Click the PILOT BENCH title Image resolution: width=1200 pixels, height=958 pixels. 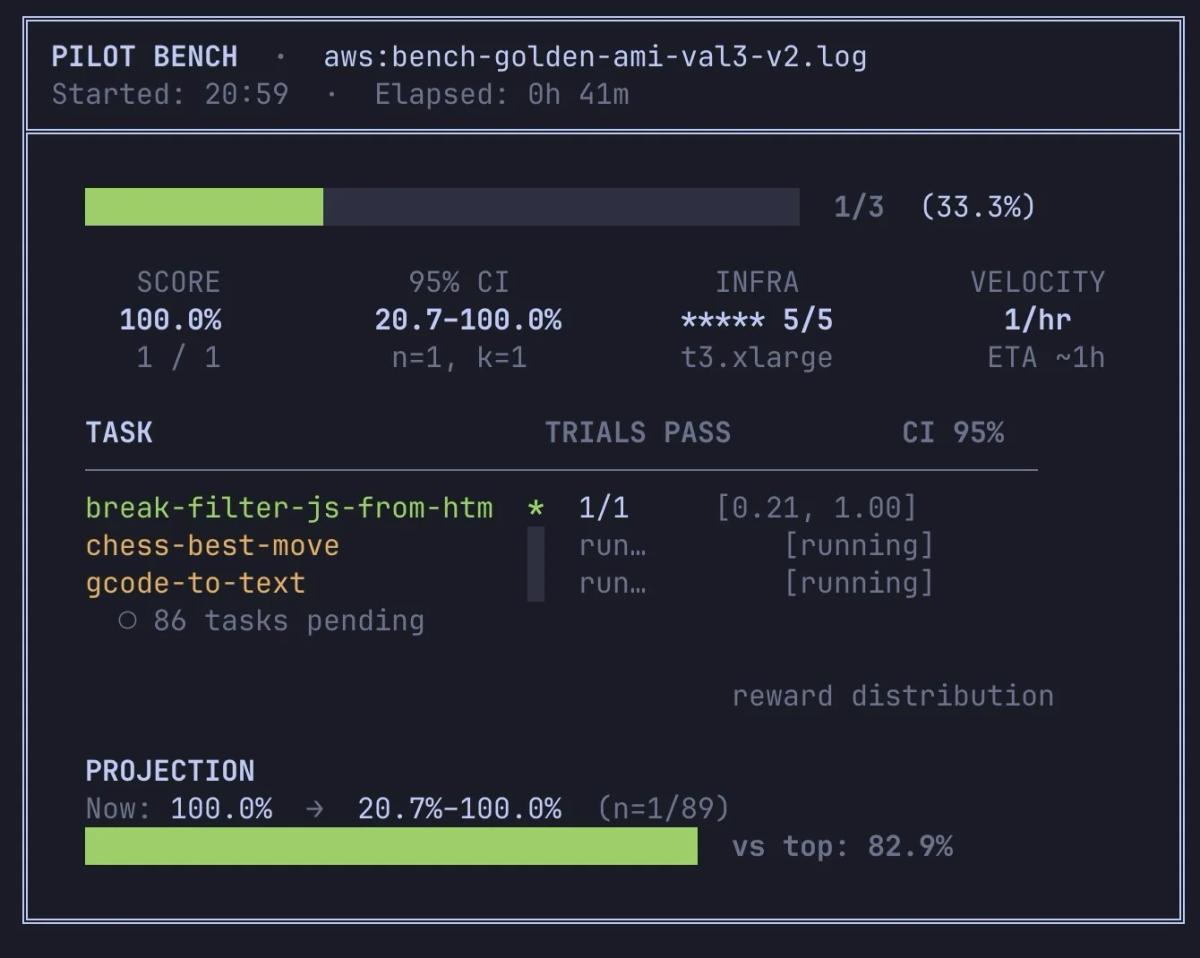(x=144, y=56)
